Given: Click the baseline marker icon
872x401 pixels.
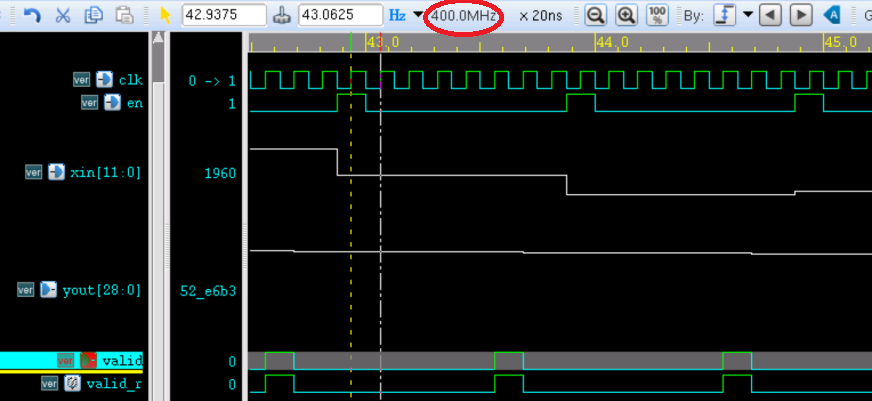Looking at the screenshot, I should tap(282, 16).
